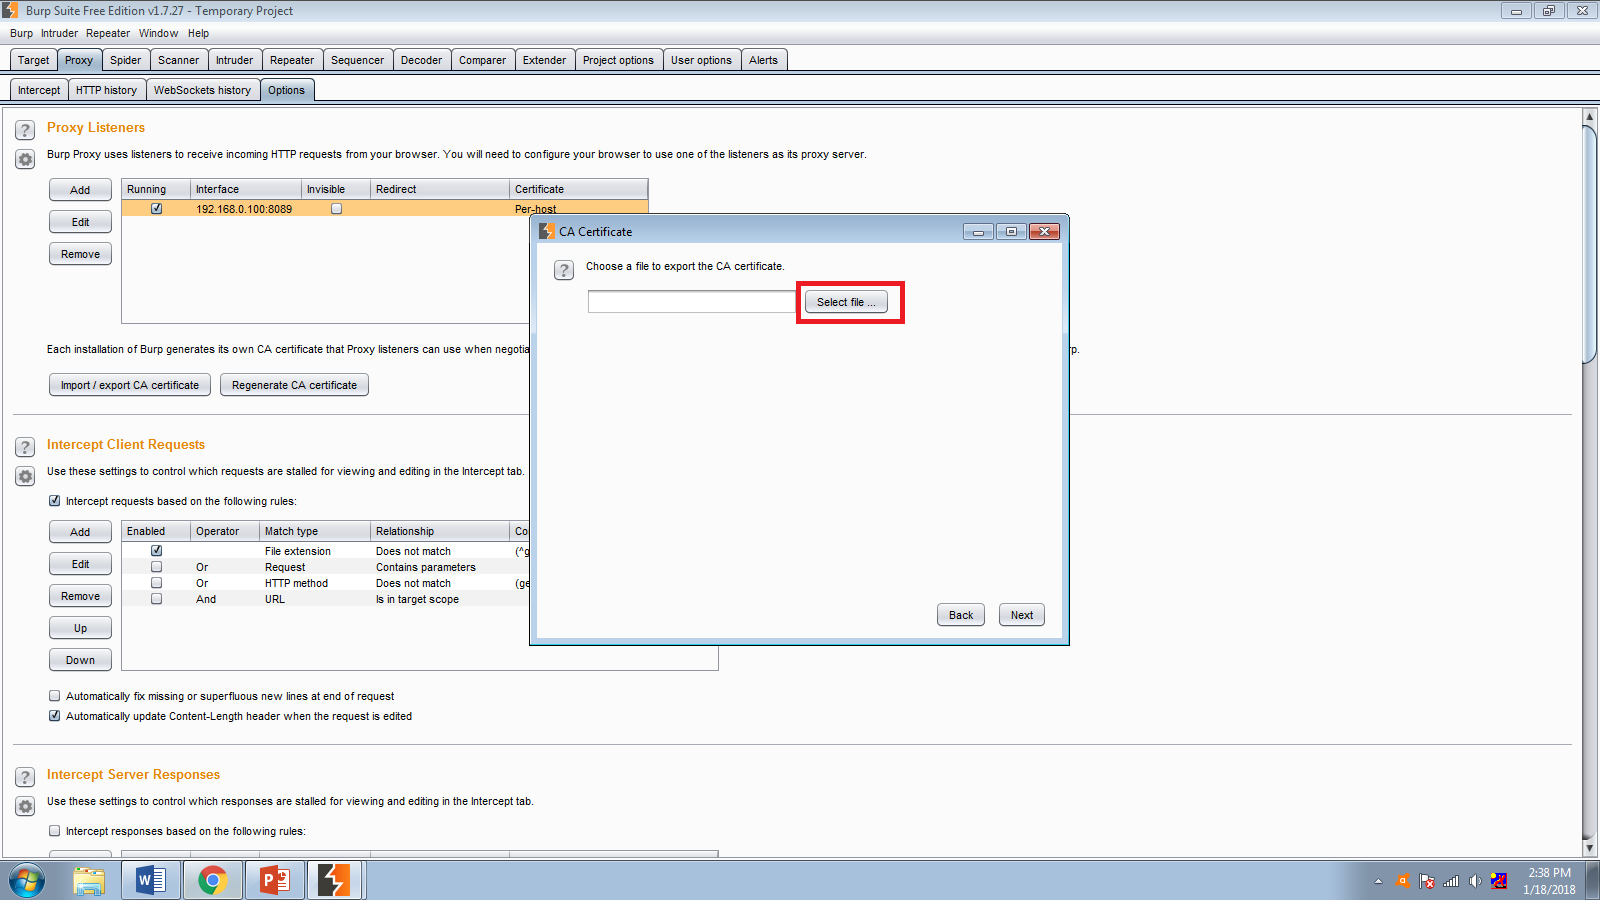This screenshot has width=1600, height=900.
Task: Open the Window menu
Action: tap(158, 33)
